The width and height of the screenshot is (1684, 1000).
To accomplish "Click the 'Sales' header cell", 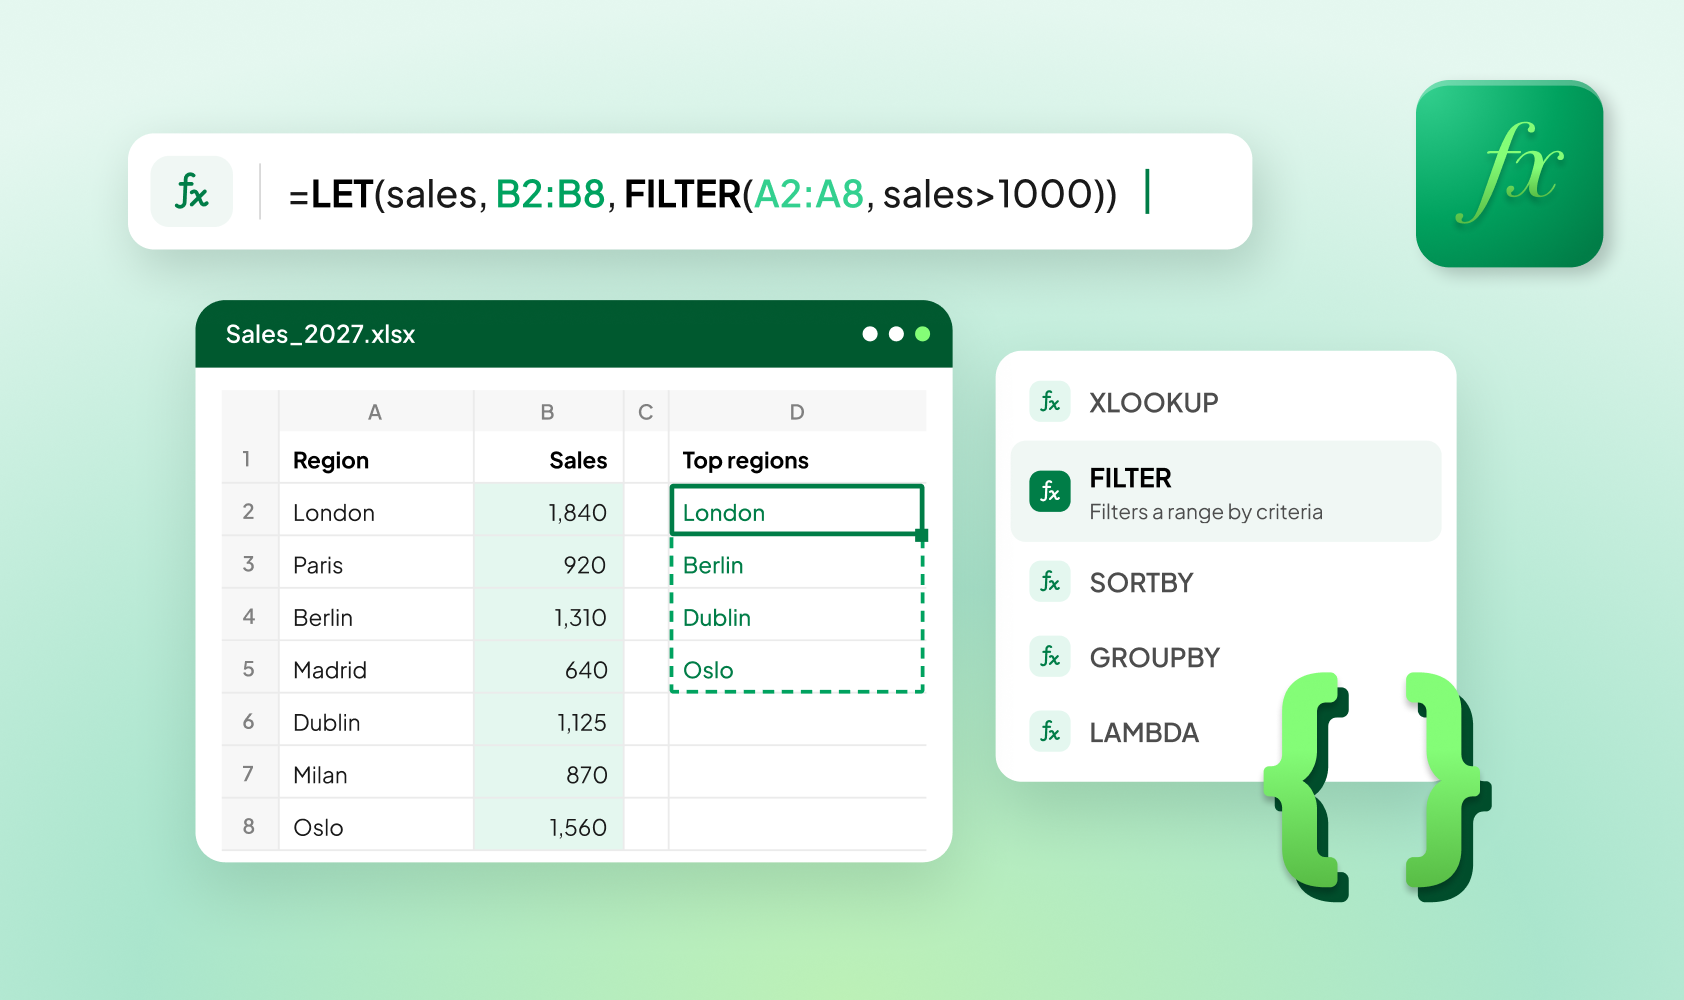I will (x=548, y=459).
